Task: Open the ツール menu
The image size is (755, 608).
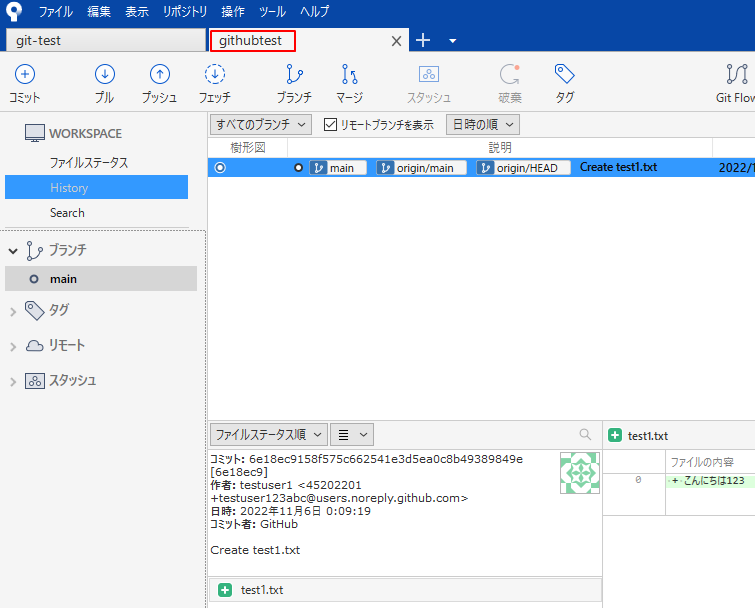Action: point(273,12)
